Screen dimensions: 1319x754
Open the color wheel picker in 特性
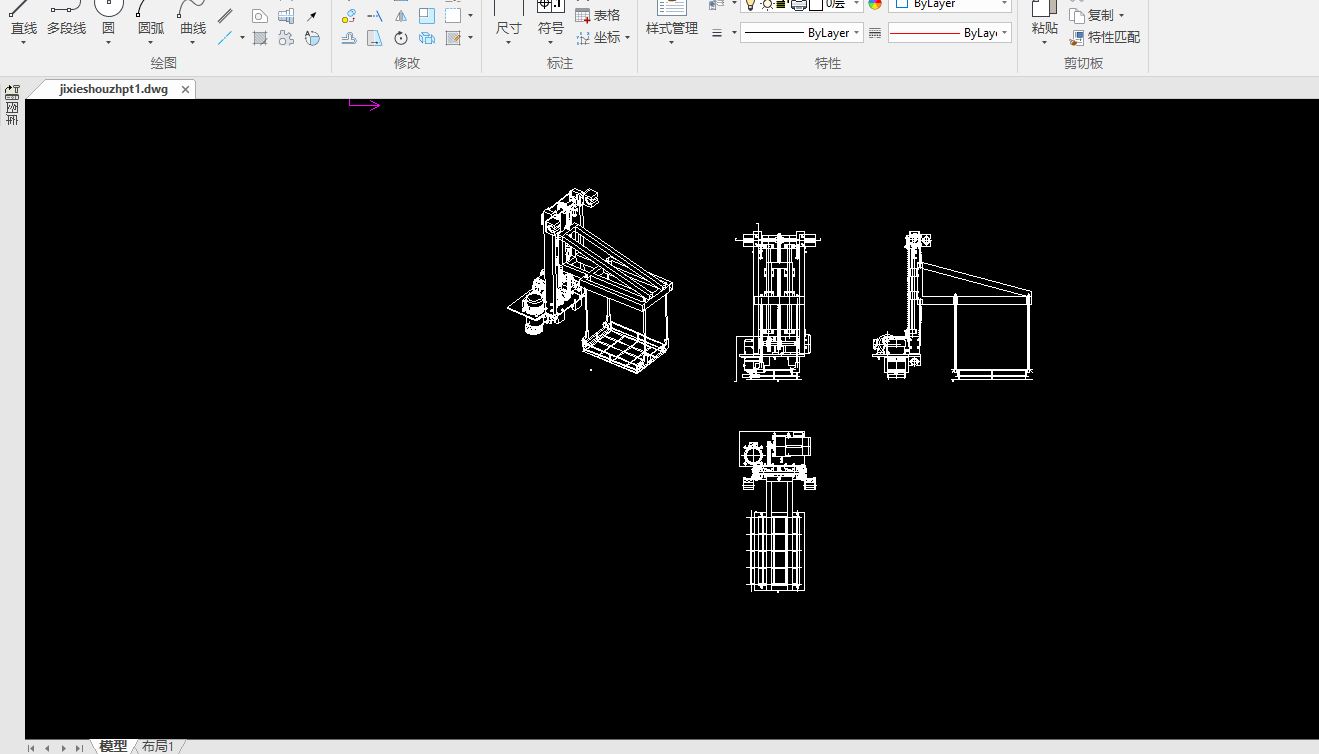(x=875, y=5)
